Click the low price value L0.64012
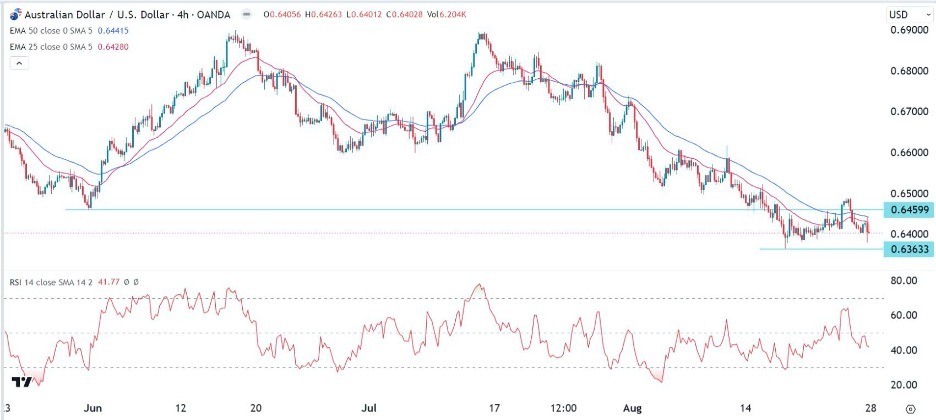936x420 pixels. pyautogui.click(x=364, y=15)
